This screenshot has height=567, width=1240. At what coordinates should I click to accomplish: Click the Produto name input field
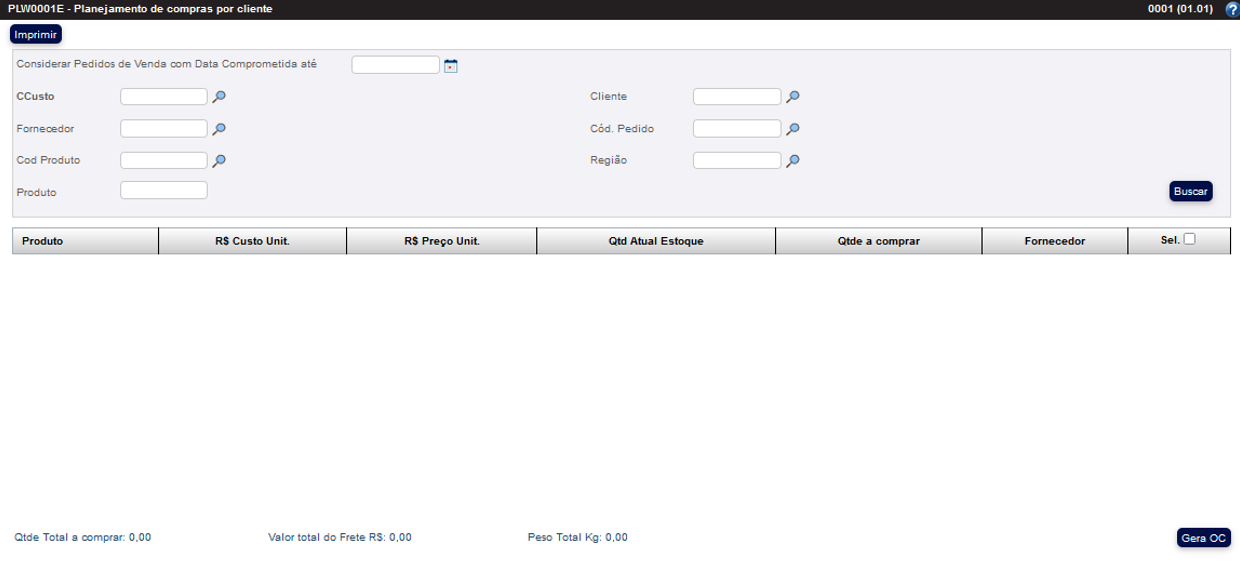[x=164, y=190]
